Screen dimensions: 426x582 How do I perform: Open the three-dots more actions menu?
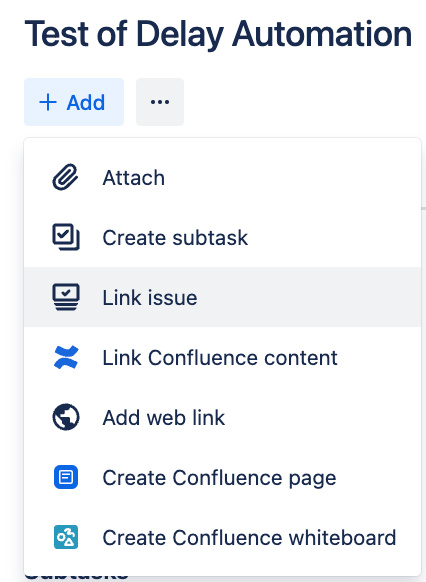[x=160, y=102]
